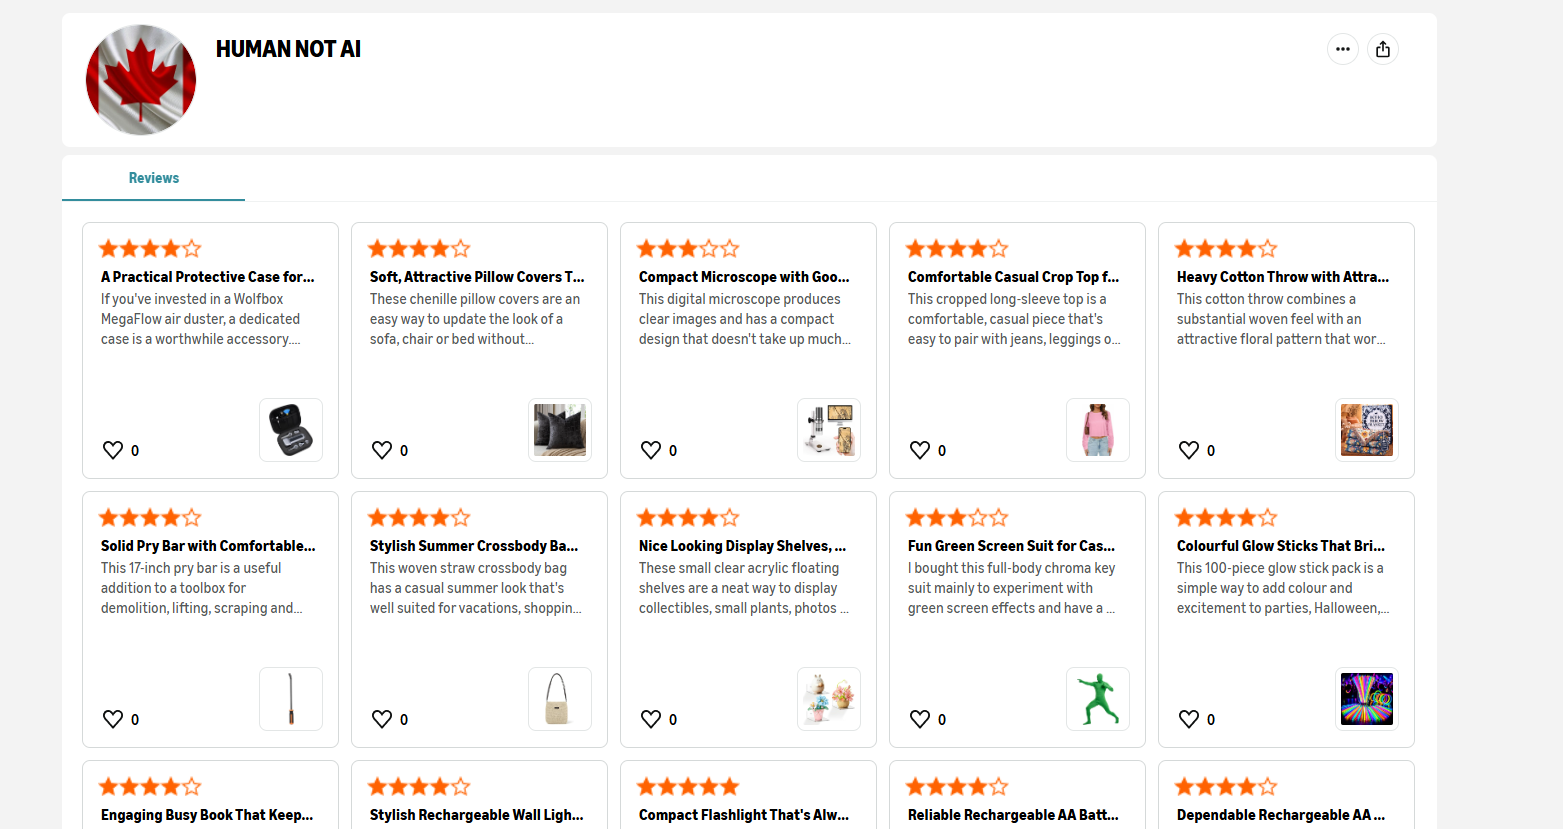This screenshot has width=1563, height=829.
Task: Heart the Green Screen Suit review
Action: [x=920, y=719]
